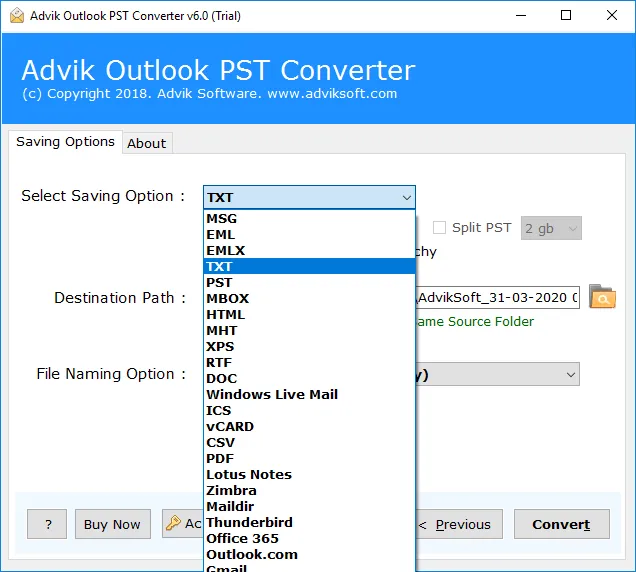Click the folder browse icon for destination path

(x=602, y=297)
